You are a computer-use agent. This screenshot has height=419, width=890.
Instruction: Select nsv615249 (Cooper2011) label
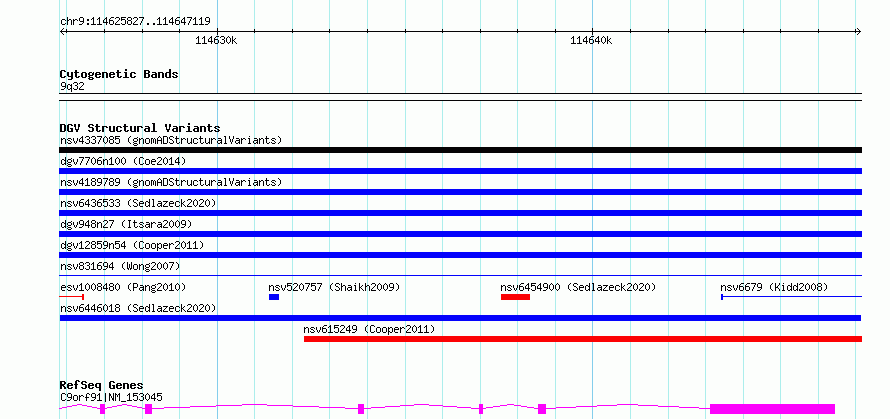tap(370, 329)
